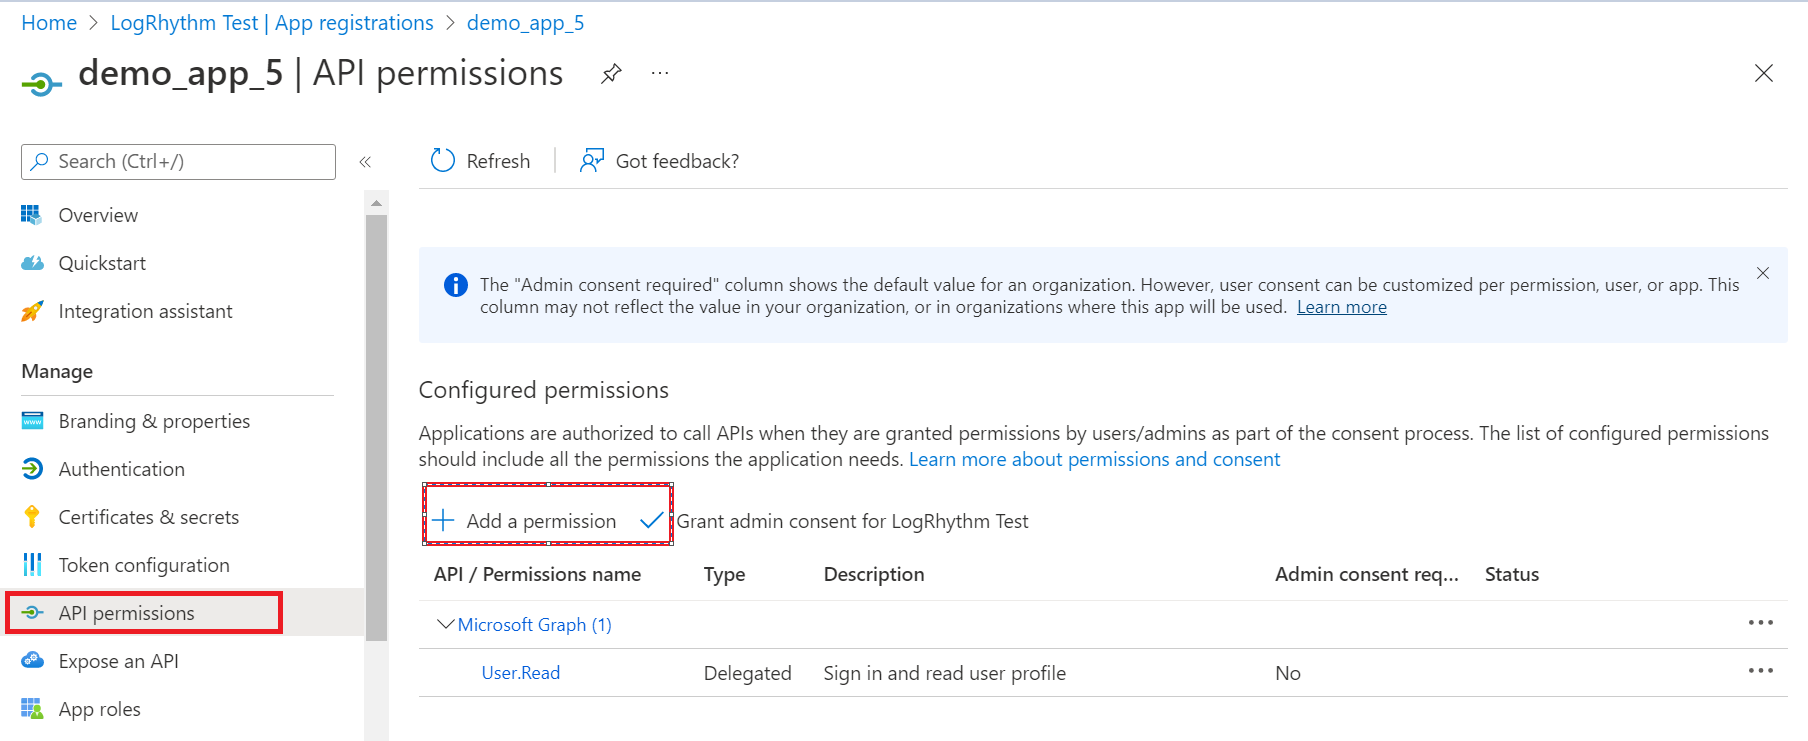Open more options for Microsoft Graph row
Viewport: 1808px width, 741px height.
click(x=1760, y=623)
